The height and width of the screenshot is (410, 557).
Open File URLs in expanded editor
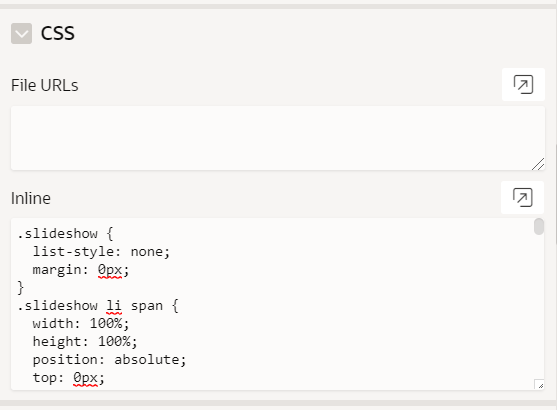coord(523,85)
